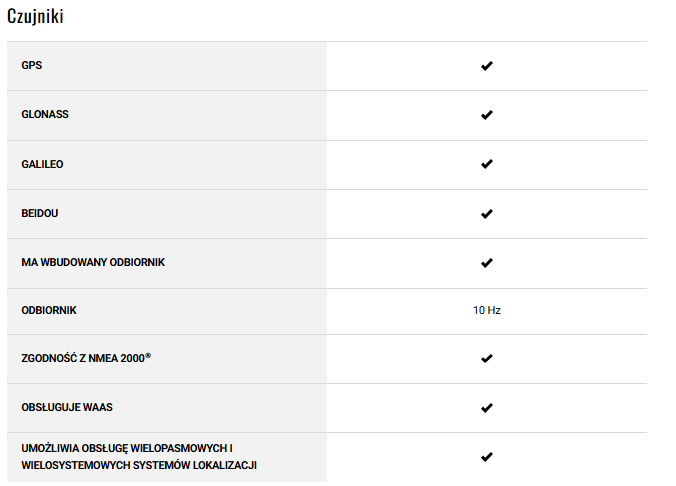
Task: Click the Zgodność z NMEA 2000 label
Action: (x=83, y=358)
